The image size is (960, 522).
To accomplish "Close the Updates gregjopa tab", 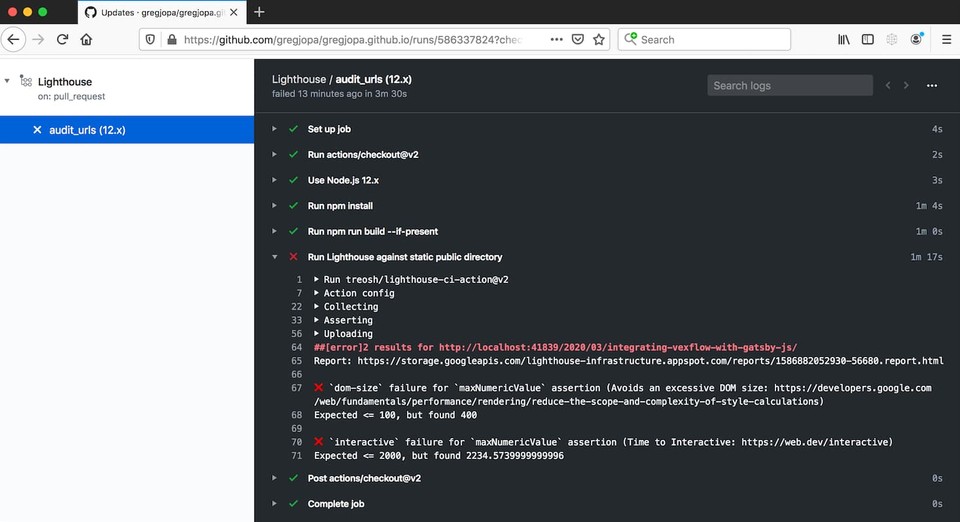I will 234,12.
